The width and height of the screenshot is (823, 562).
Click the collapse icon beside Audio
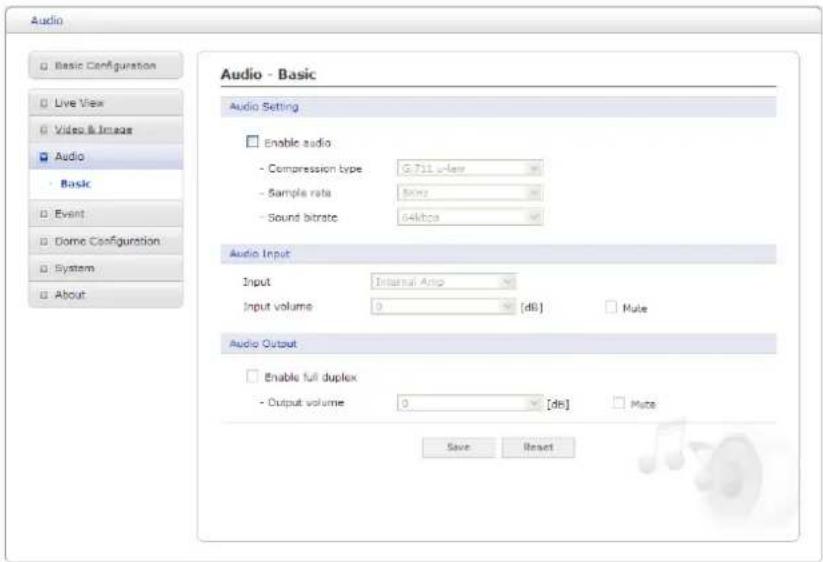44,156
